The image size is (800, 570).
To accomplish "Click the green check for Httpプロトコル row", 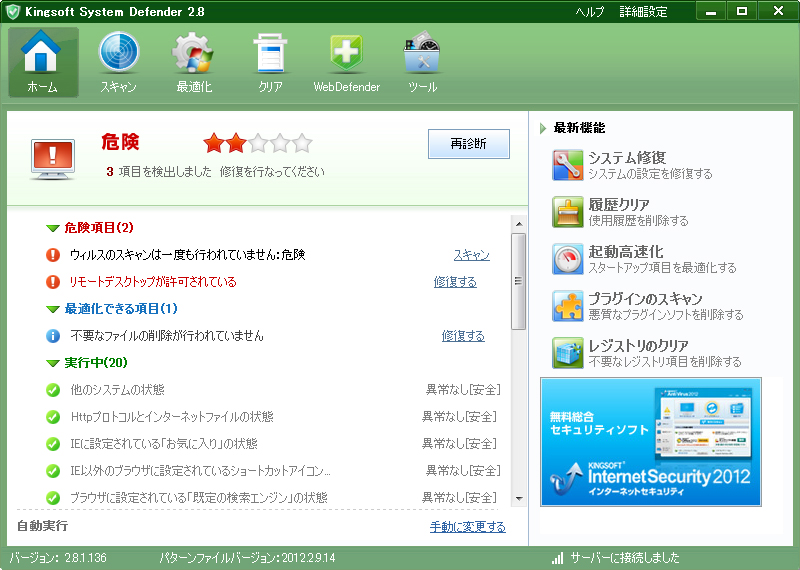I will tap(53, 417).
